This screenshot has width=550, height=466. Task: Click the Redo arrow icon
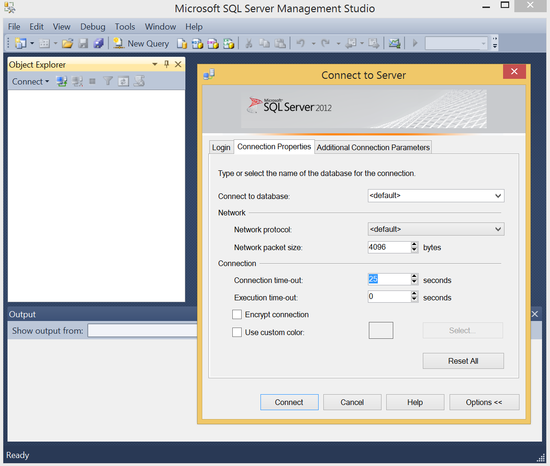pyautogui.click(x=326, y=43)
